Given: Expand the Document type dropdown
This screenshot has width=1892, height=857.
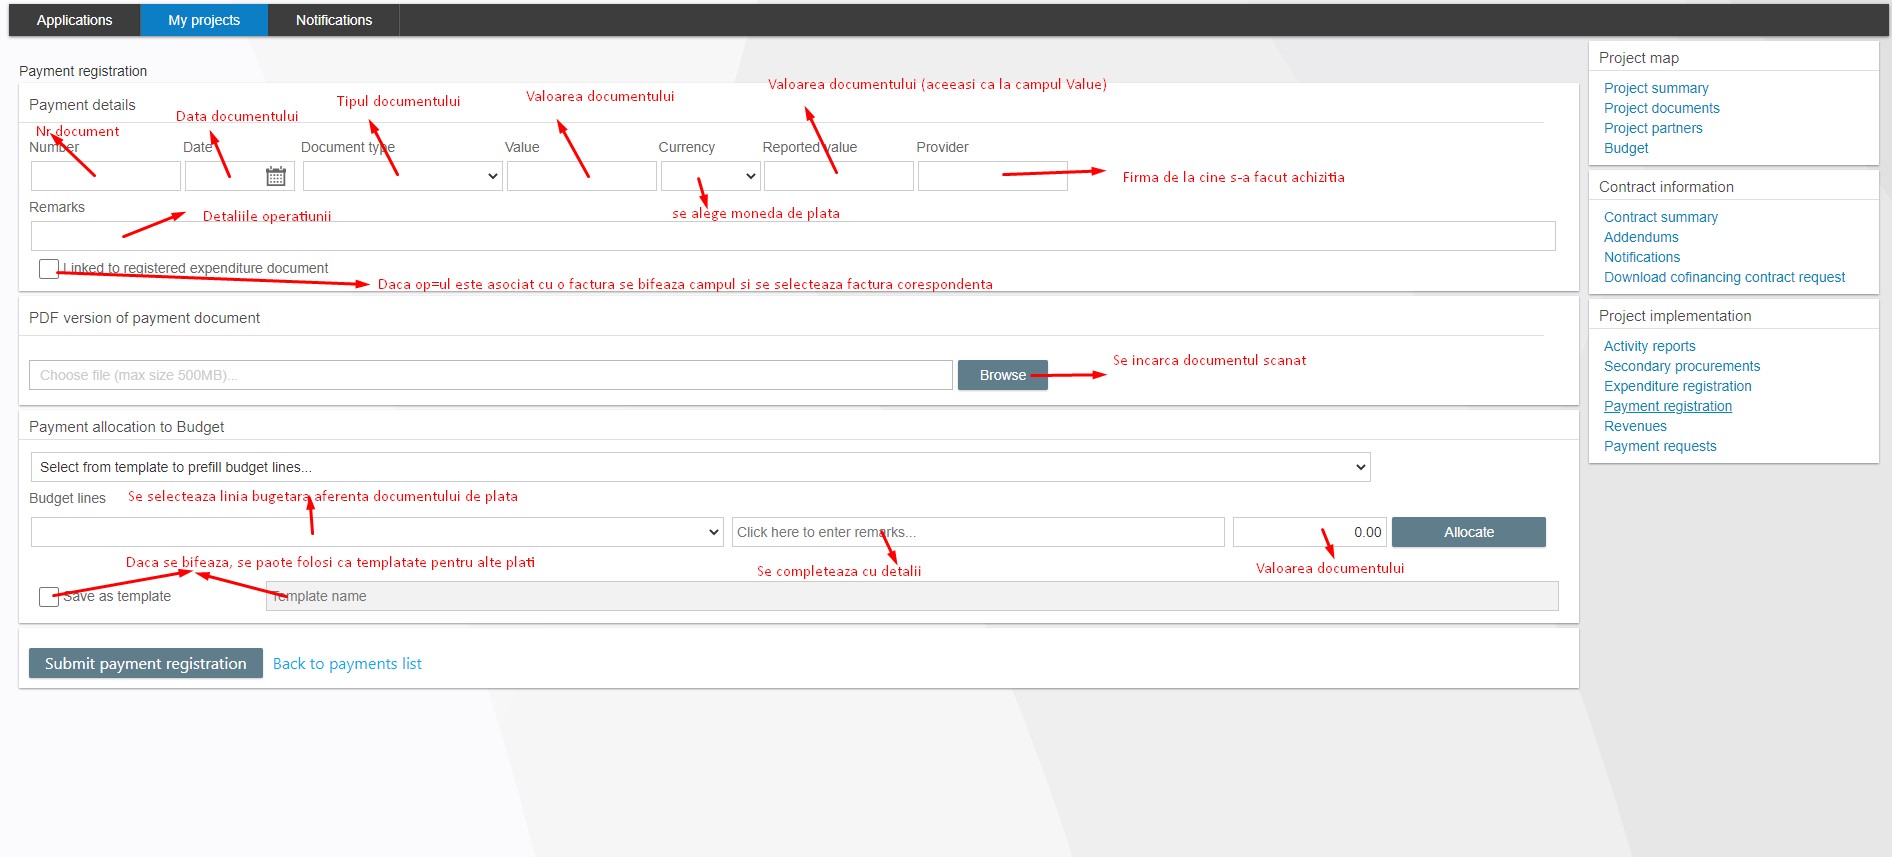Looking at the screenshot, I should (402, 177).
